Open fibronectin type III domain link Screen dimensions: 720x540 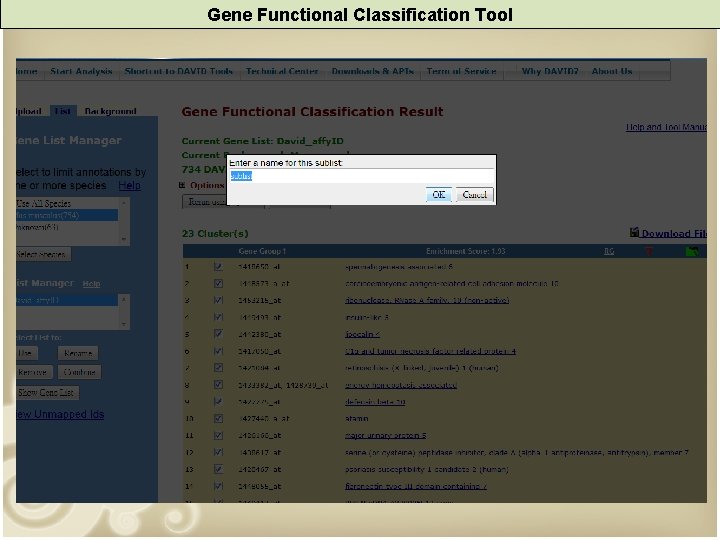416,486
